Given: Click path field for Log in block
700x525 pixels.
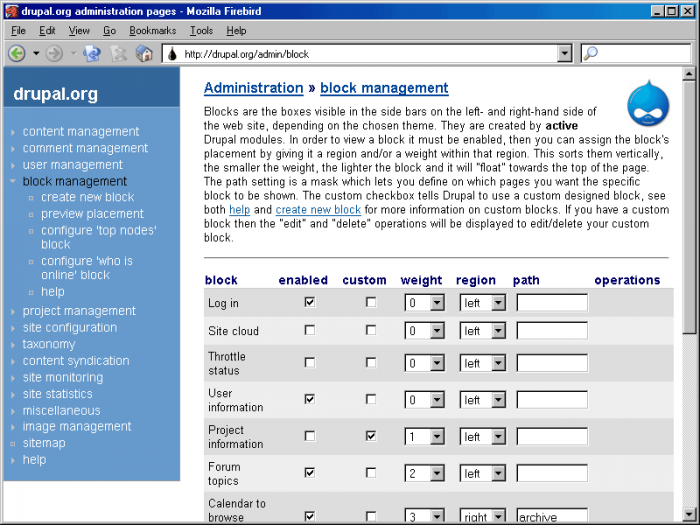Looking at the screenshot, I should [x=552, y=303].
